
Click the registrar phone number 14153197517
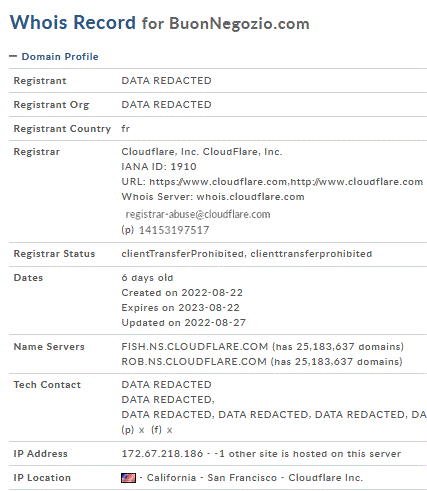coord(174,230)
